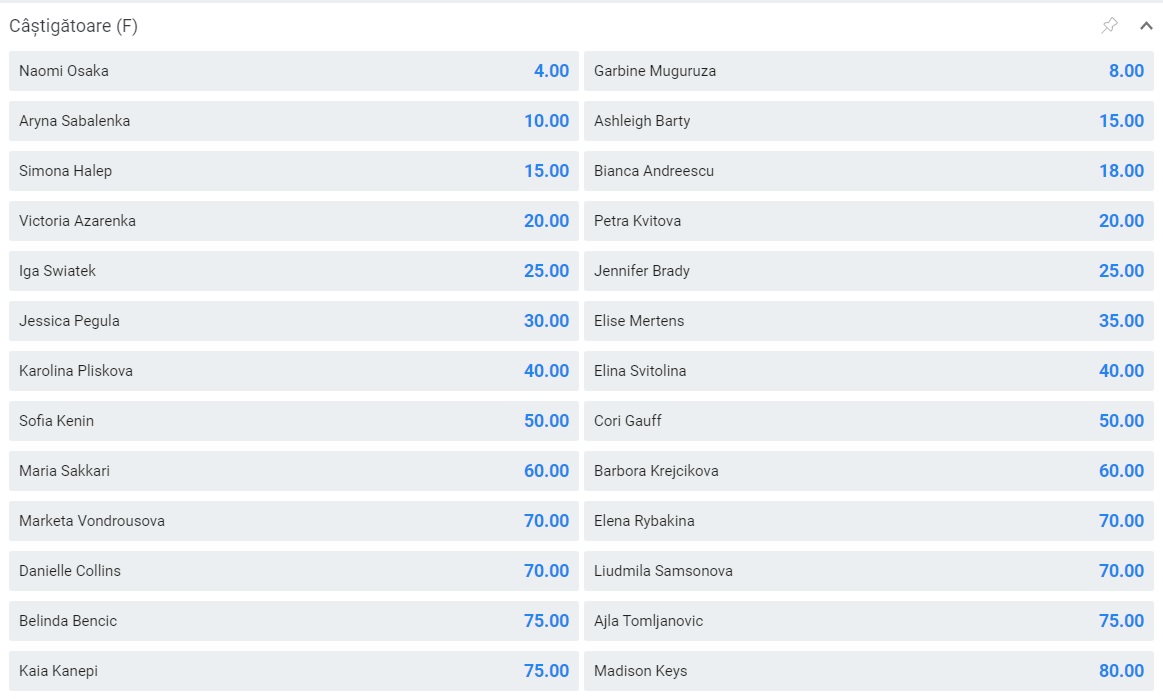Select Maria Sakkari odds 60.00
The height and width of the screenshot is (699, 1163).
pyautogui.click(x=293, y=471)
